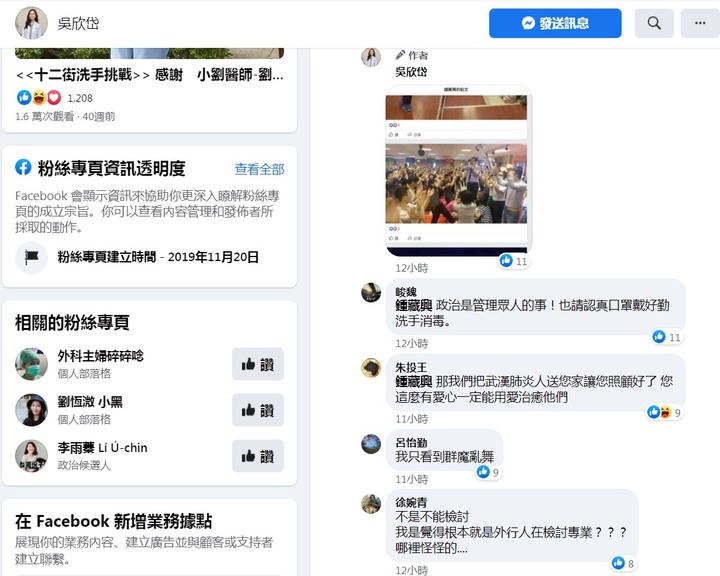
Task: Open the search magnifier icon
Action: (654, 23)
